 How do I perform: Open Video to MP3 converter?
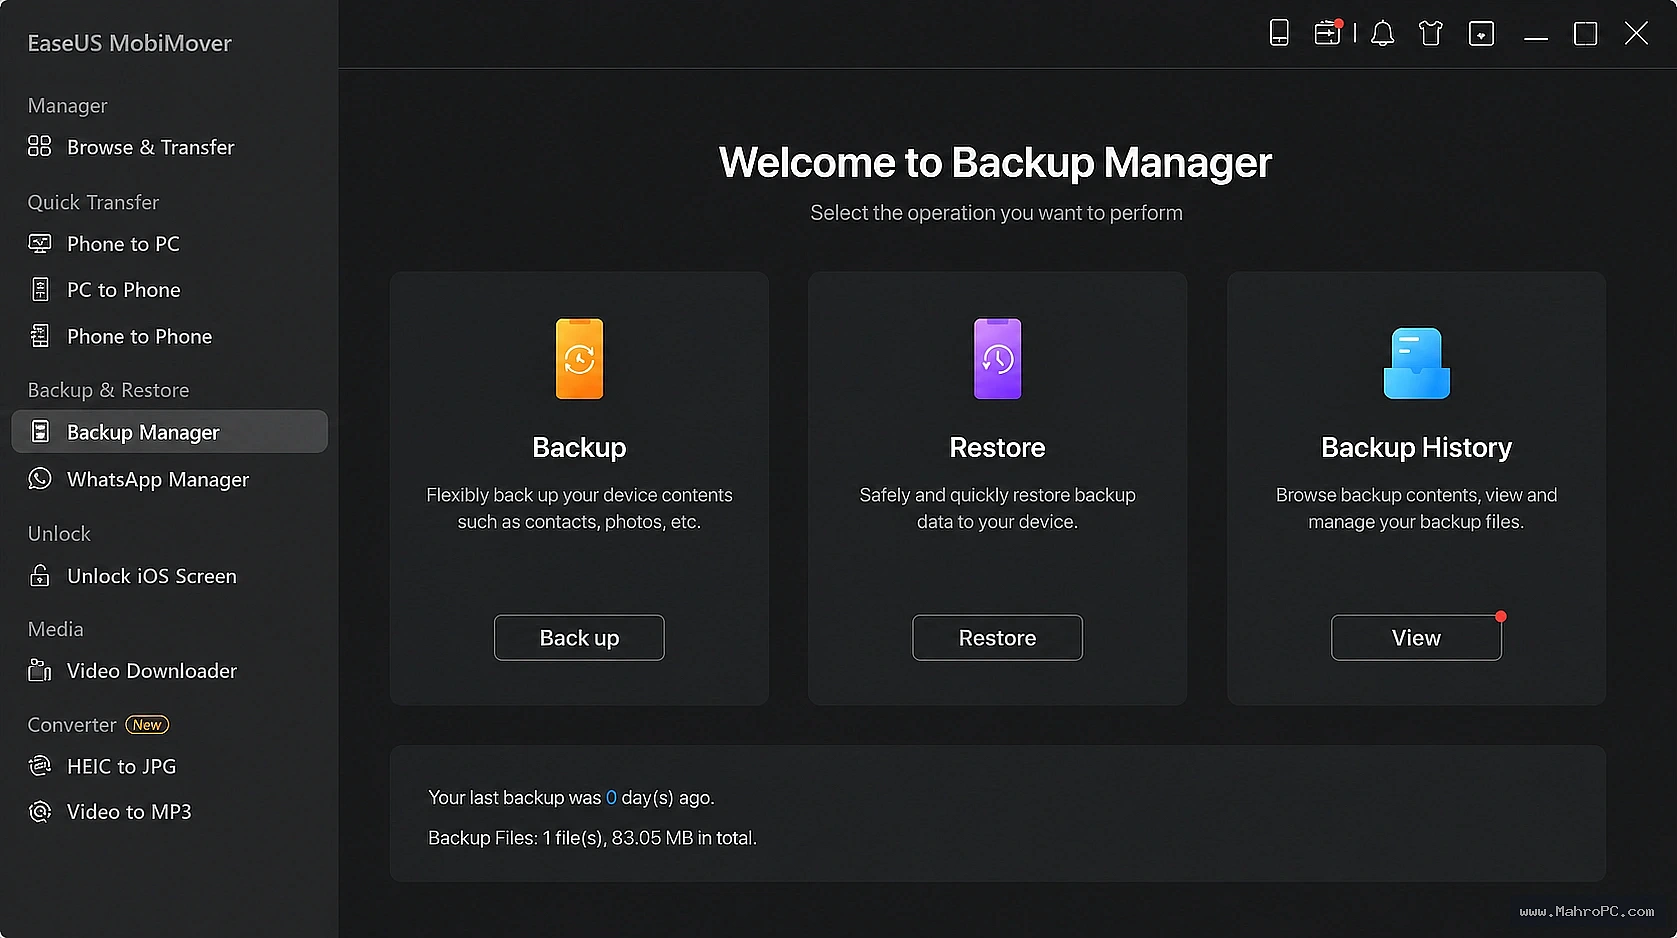128,812
